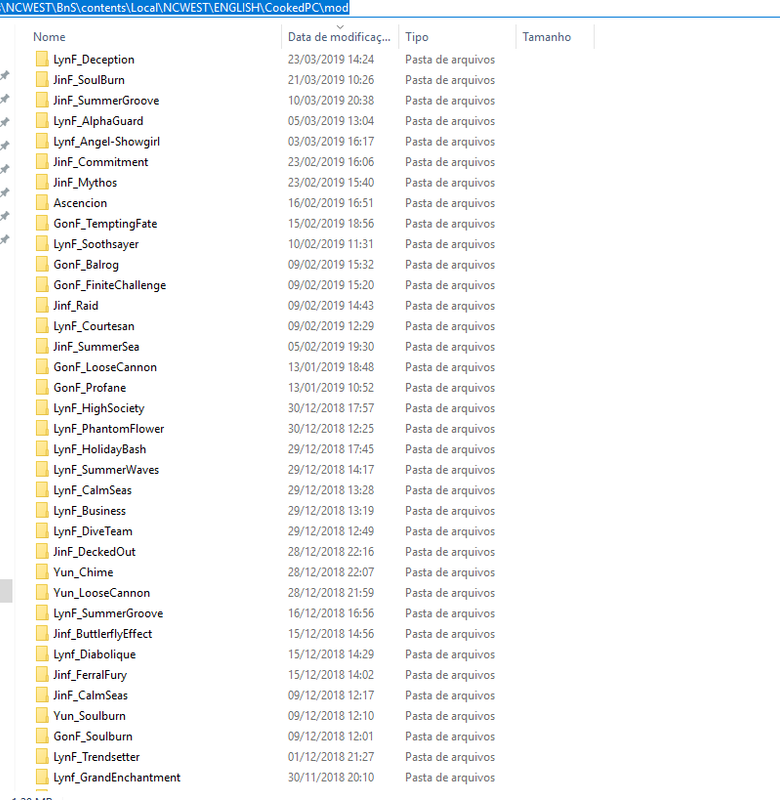780x800 pixels.
Task: Click the Lynf_Angel-Showgirl folder icon
Action: [42, 141]
